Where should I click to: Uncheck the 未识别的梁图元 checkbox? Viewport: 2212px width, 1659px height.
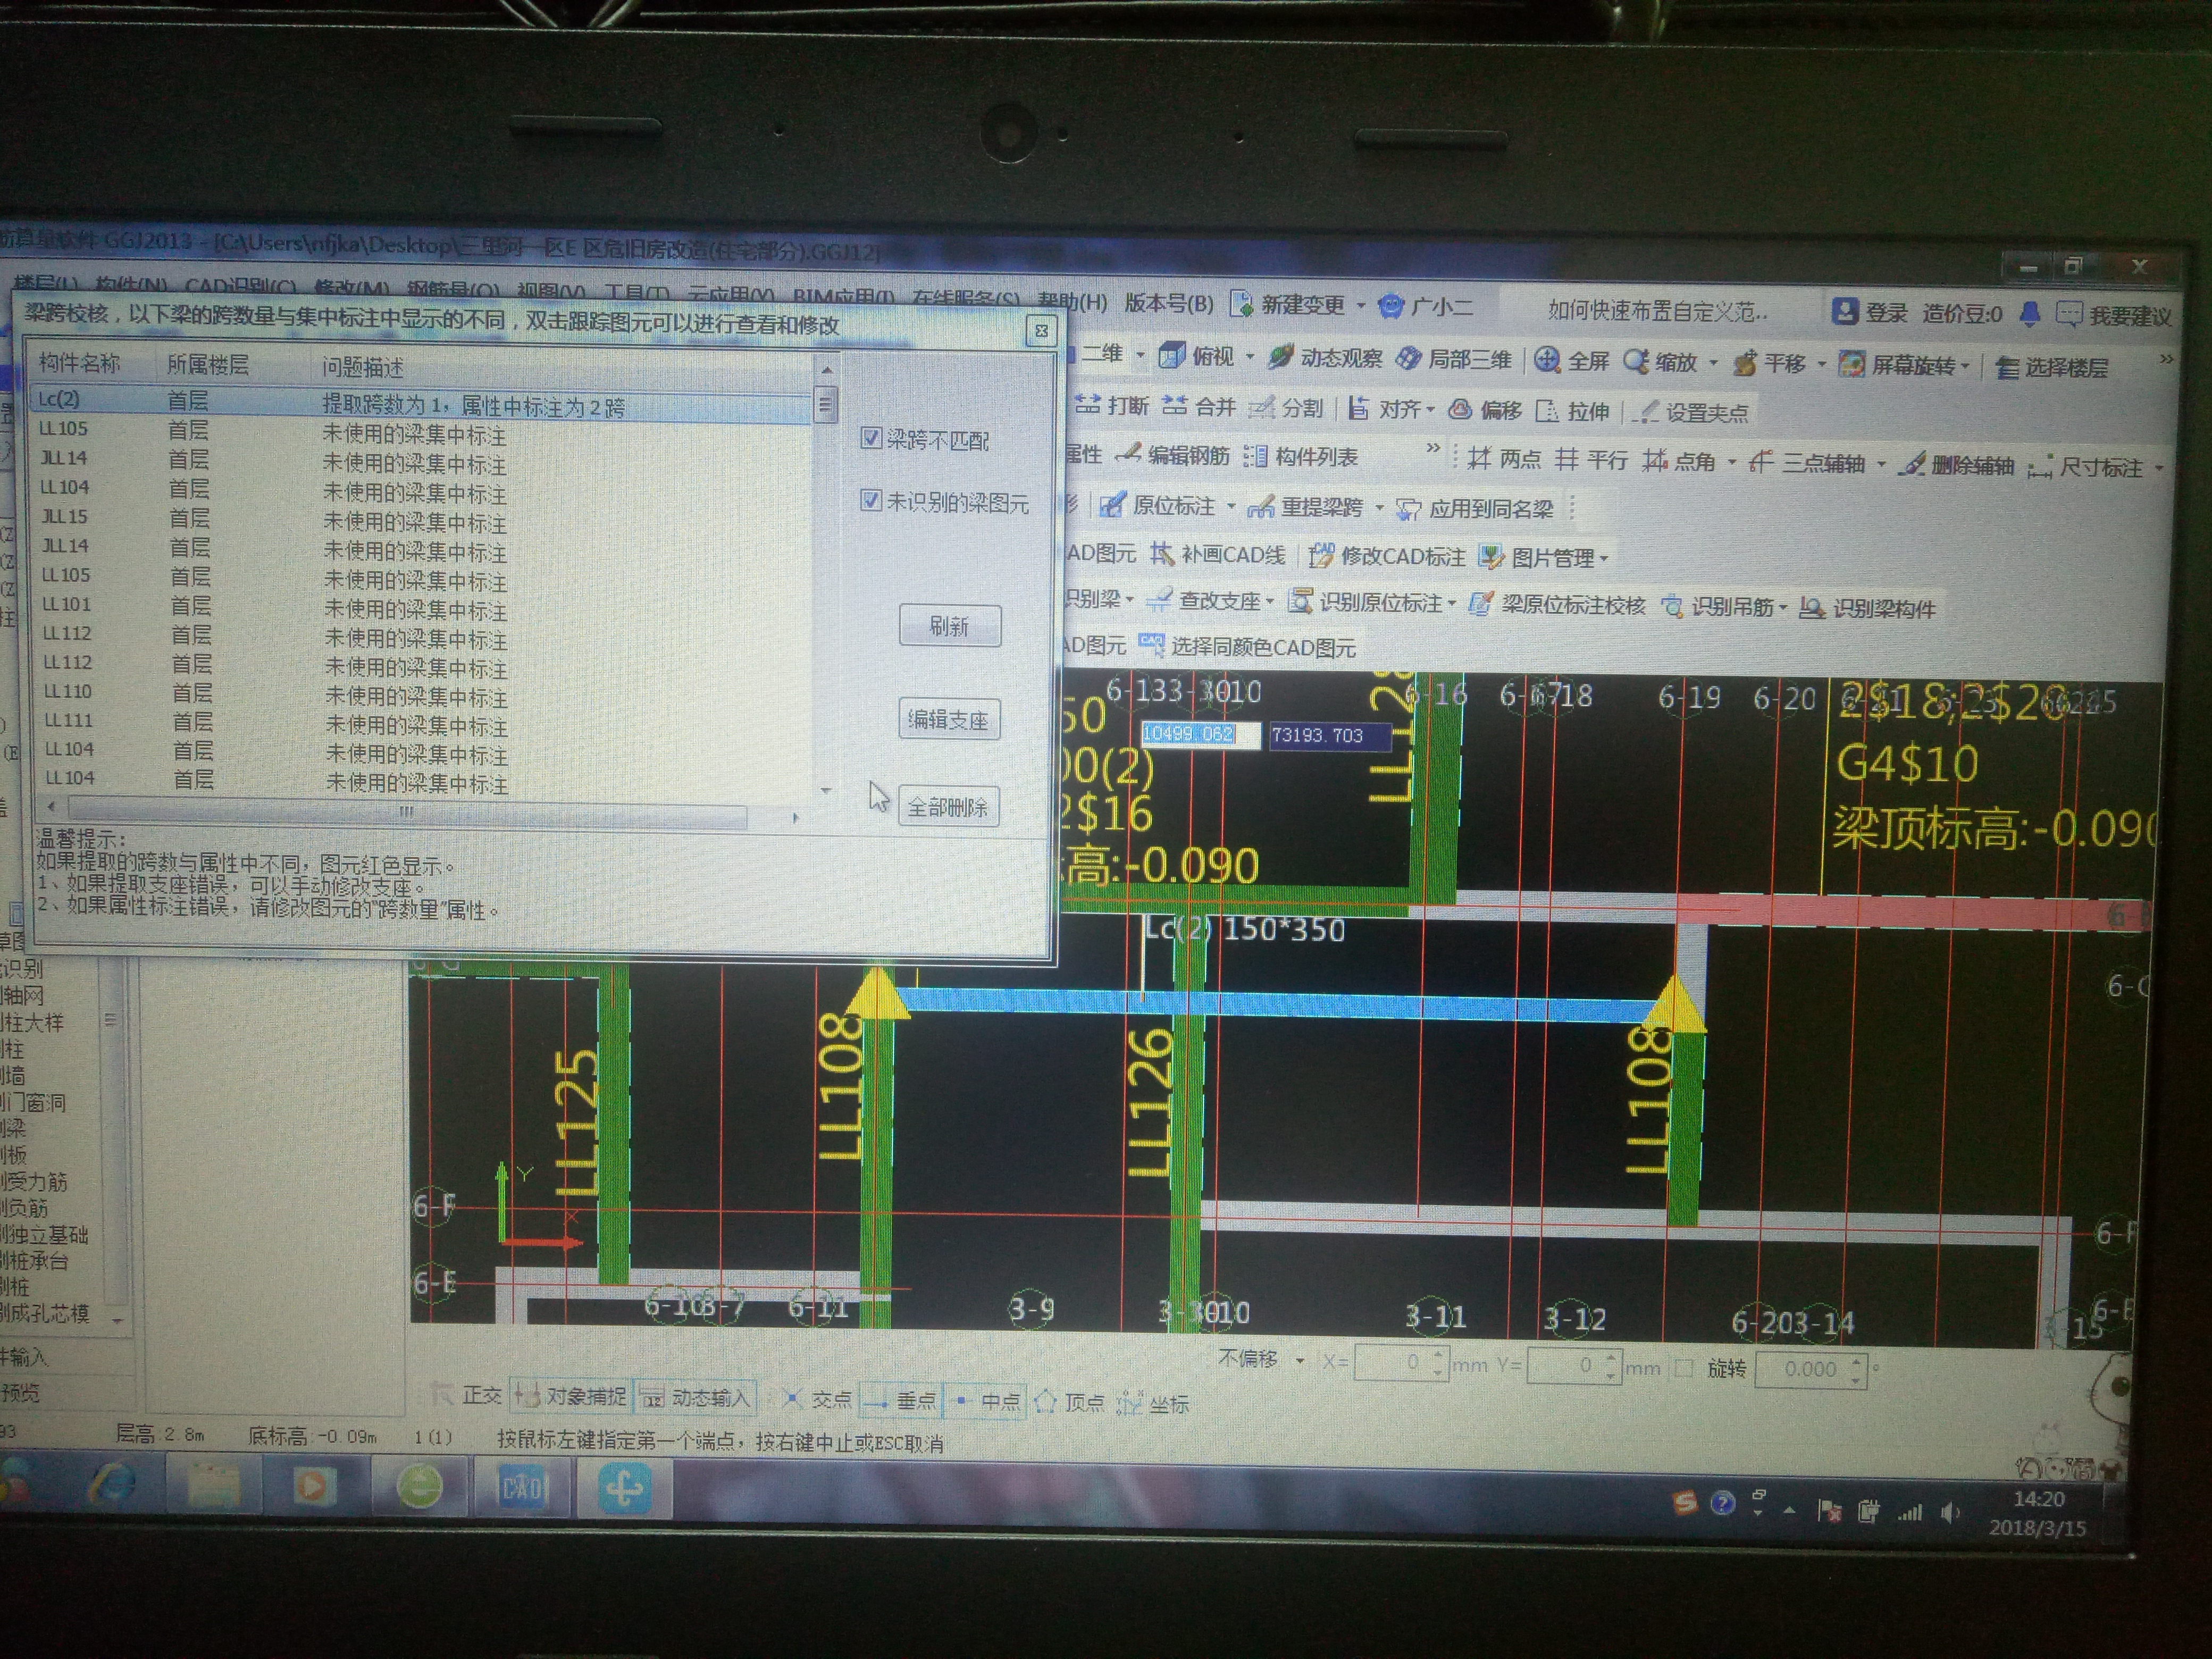[871, 500]
